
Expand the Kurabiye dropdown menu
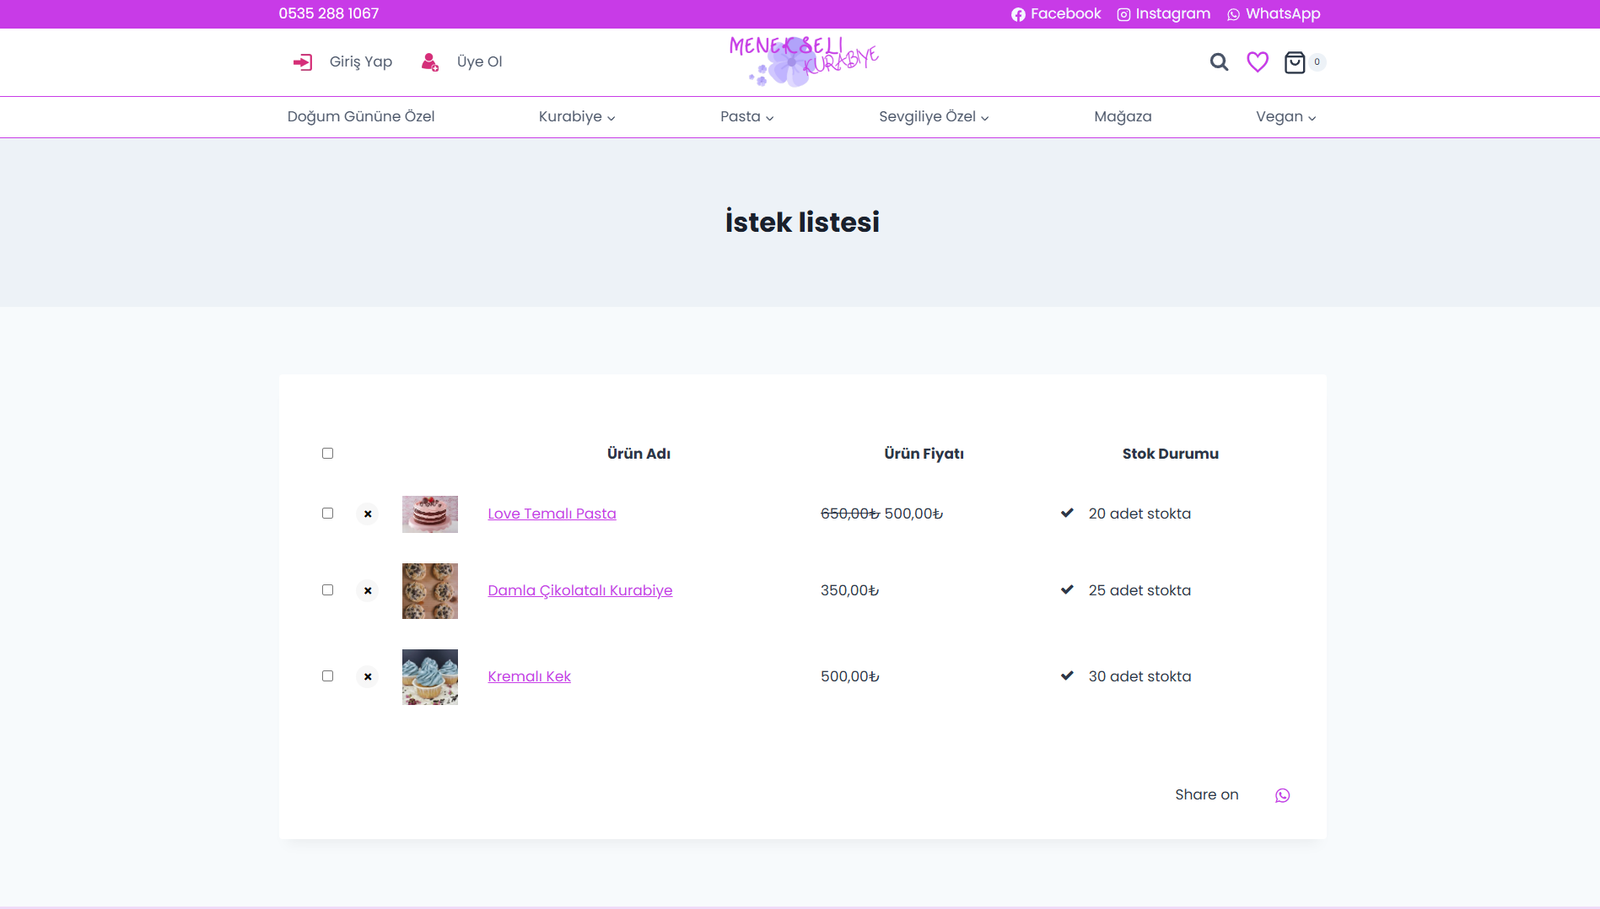click(576, 117)
